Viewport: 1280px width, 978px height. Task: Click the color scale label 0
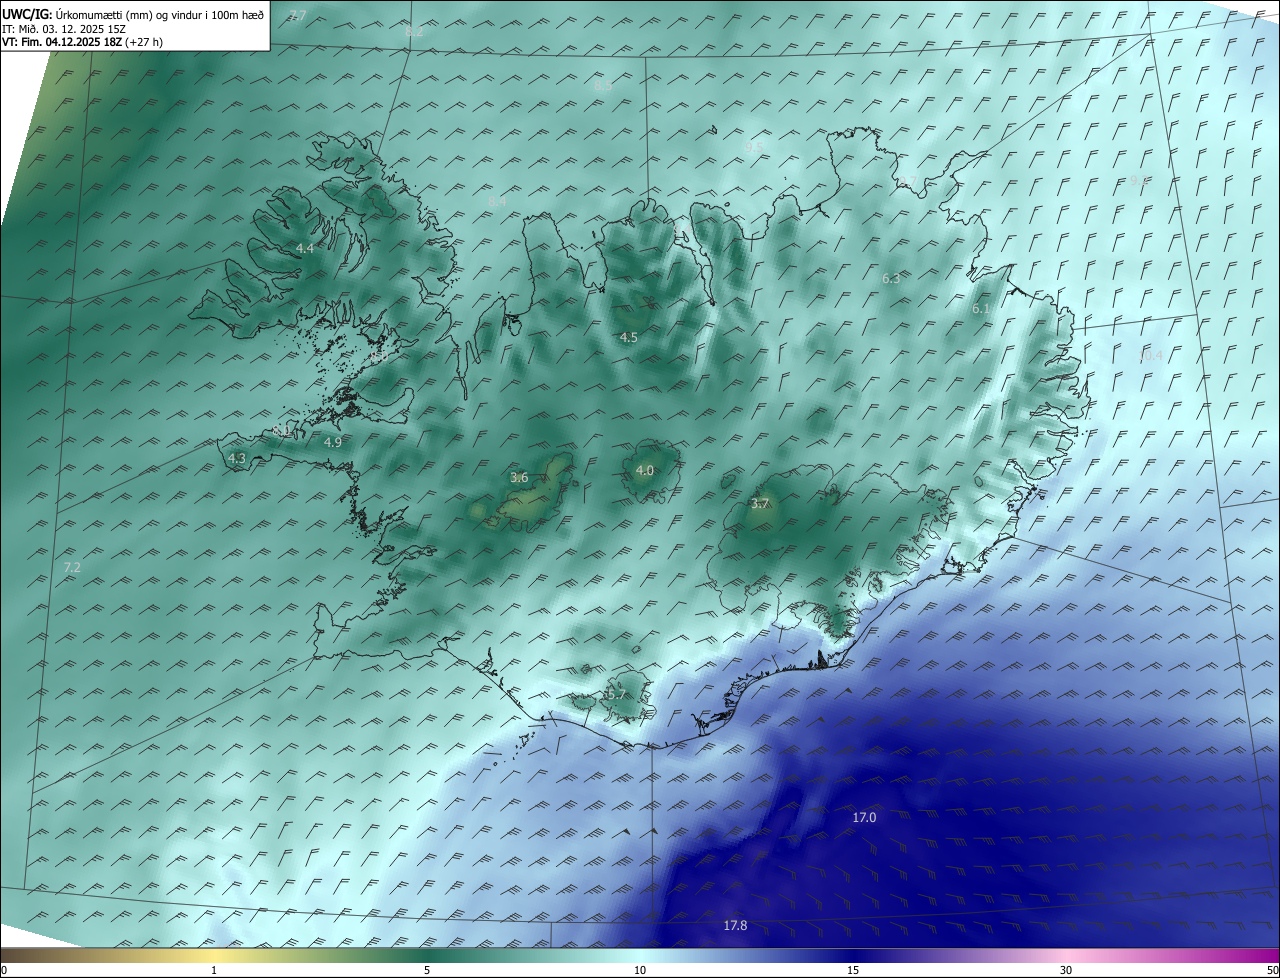click(x=4, y=970)
